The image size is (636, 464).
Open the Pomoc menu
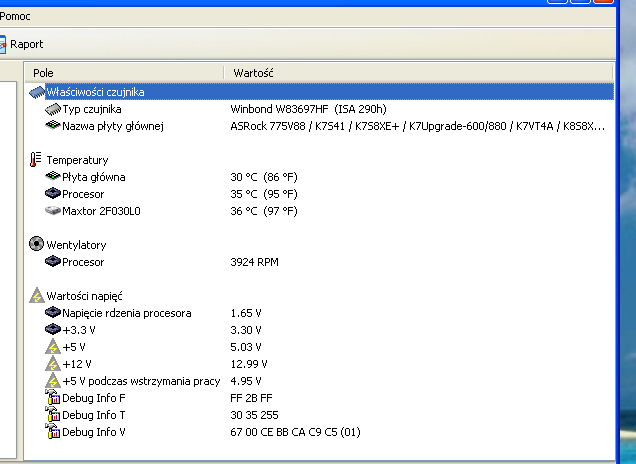[x=15, y=16]
